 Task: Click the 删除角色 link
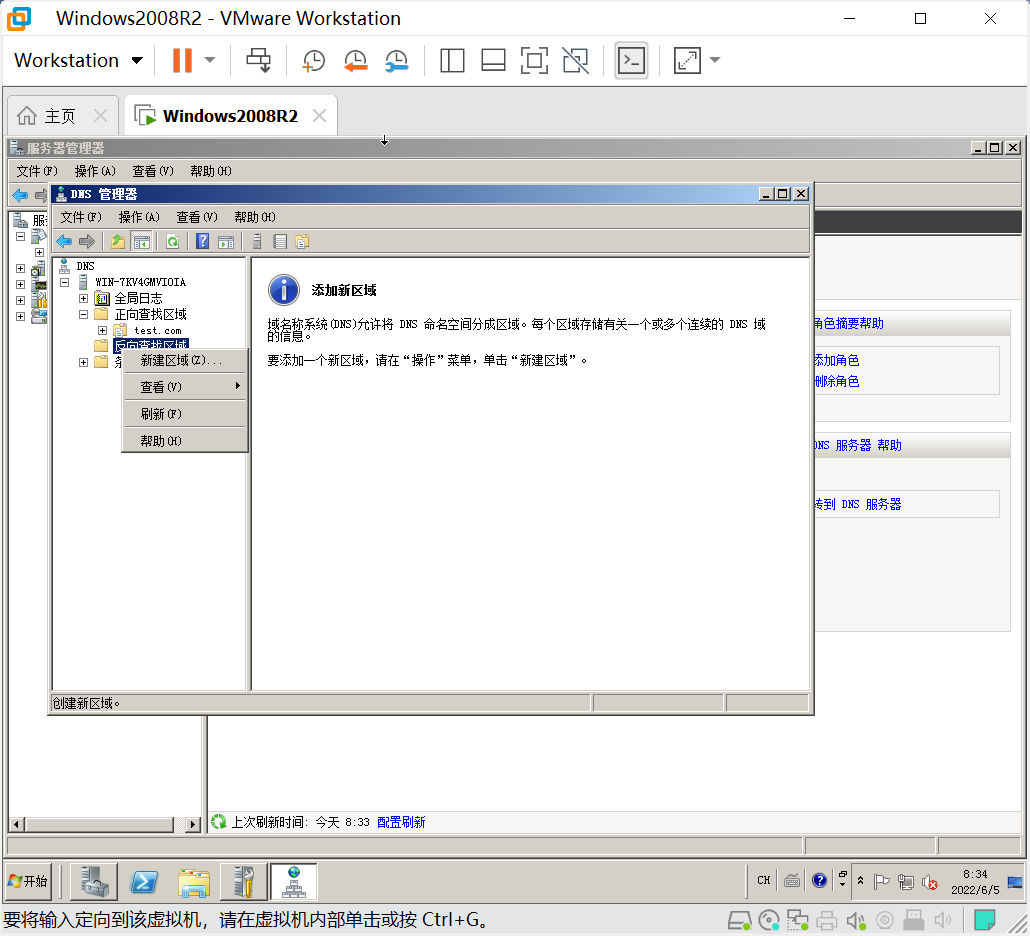[836, 382]
